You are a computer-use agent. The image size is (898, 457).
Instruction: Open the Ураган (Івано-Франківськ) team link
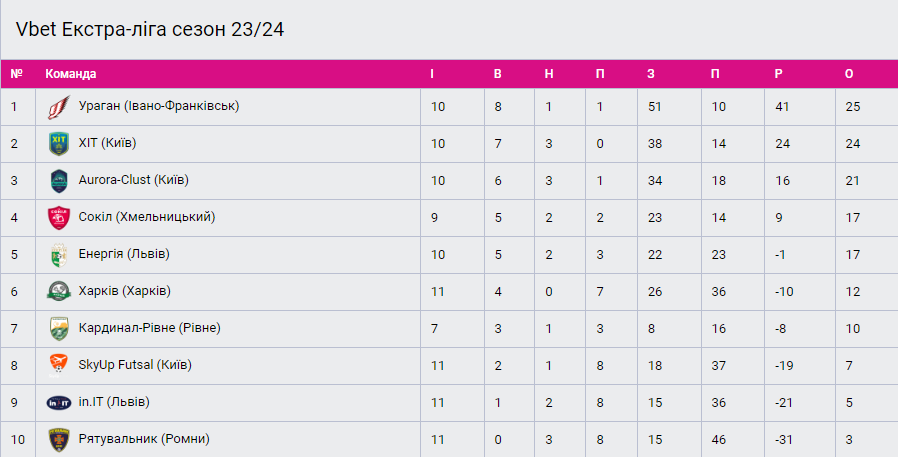coord(158,105)
